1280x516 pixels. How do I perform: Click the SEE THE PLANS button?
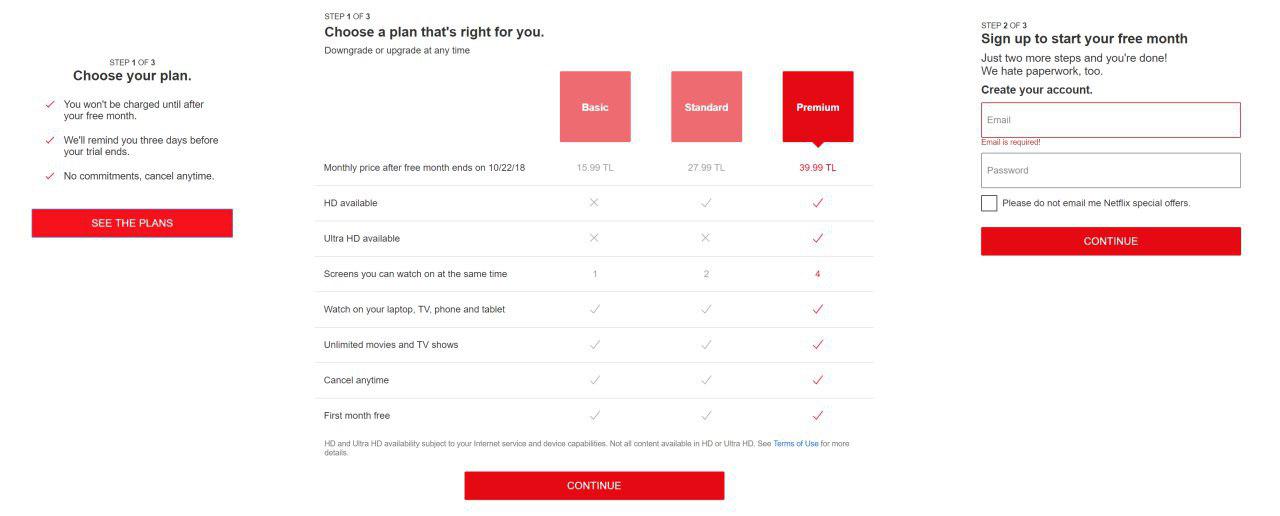pyautogui.click(x=132, y=223)
